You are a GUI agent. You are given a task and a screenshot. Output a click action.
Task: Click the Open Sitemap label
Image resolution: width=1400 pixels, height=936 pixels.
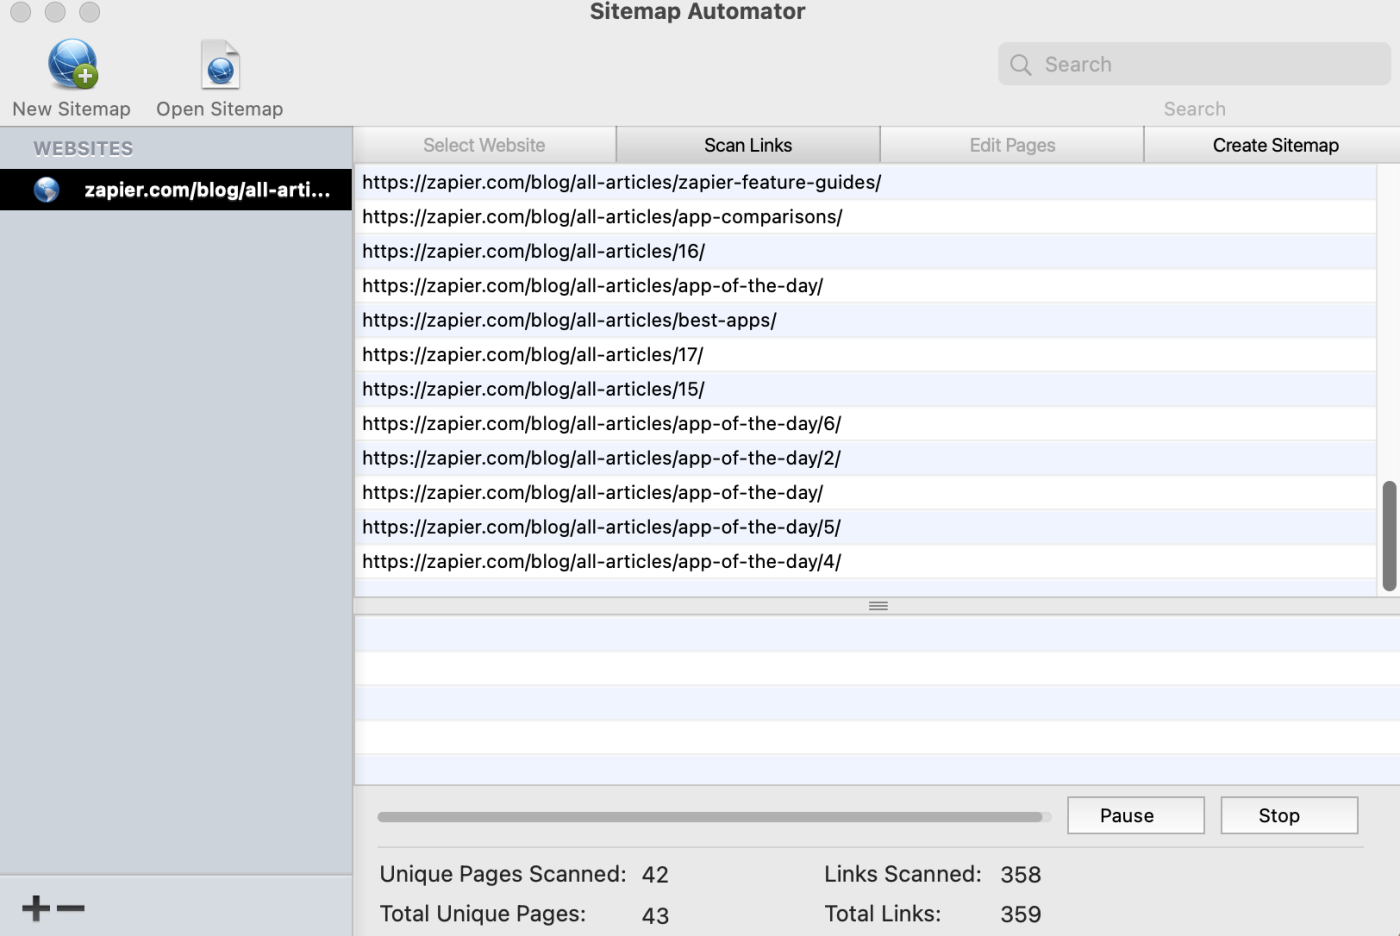click(x=220, y=109)
